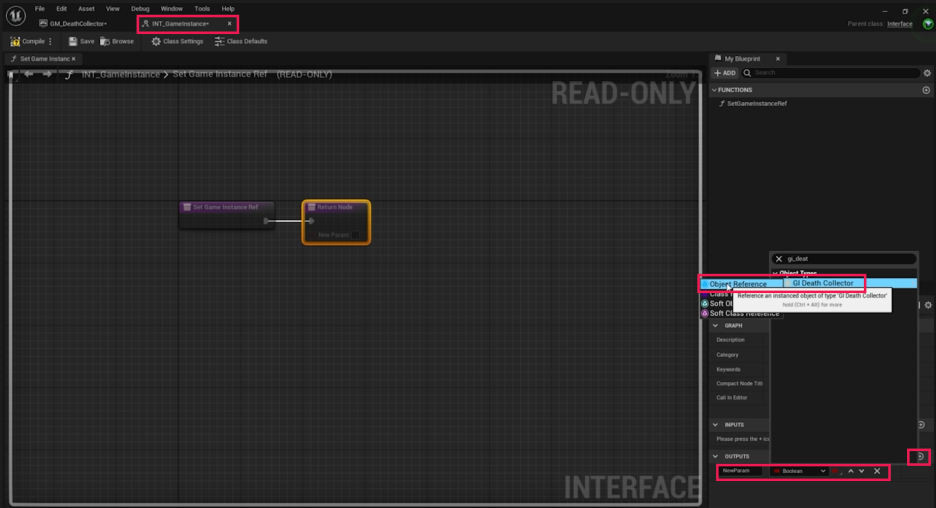
Task: Open the Debug menu
Action: pos(140,9)
